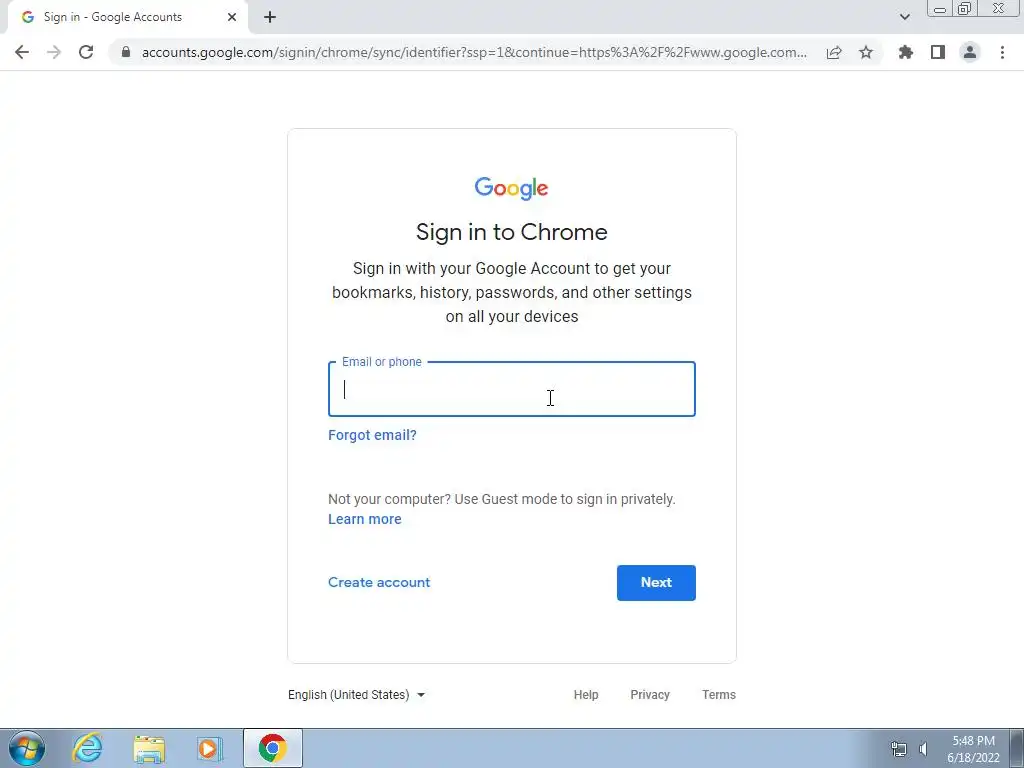View site information via padlock icon
Viewport: 1024px width, 768px height.
point(126,52)
